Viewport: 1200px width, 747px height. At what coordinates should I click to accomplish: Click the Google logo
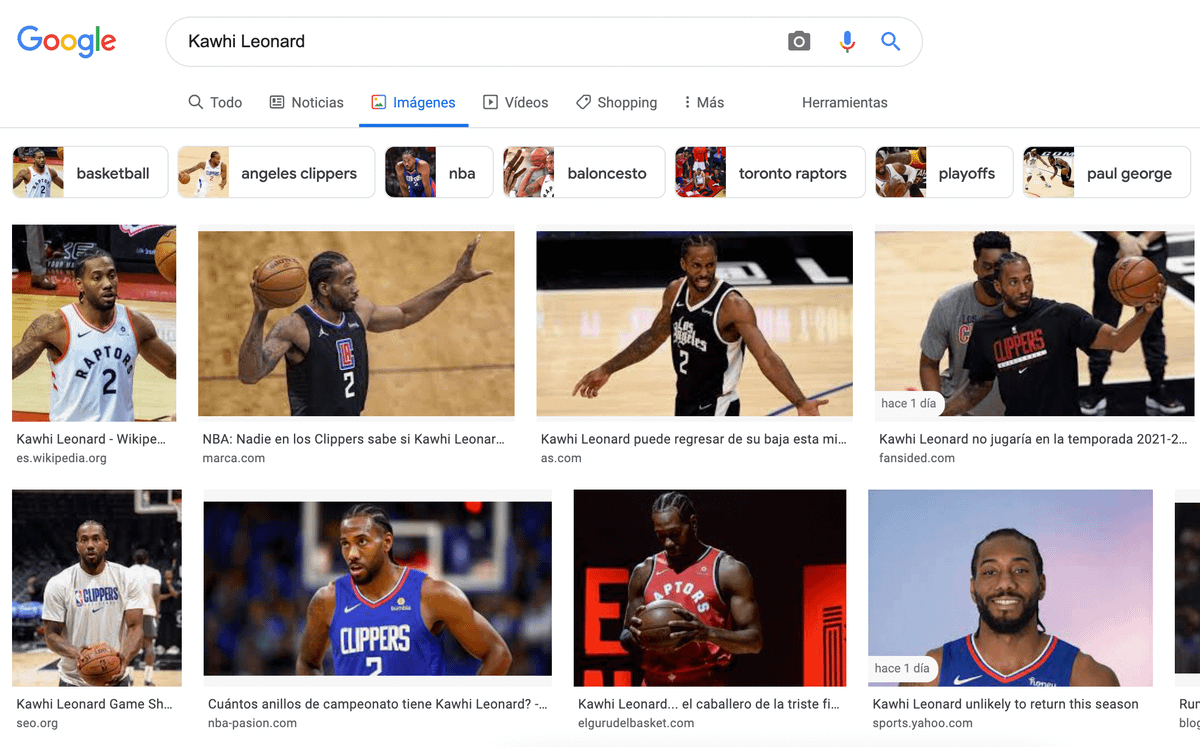tap(67, 41)
